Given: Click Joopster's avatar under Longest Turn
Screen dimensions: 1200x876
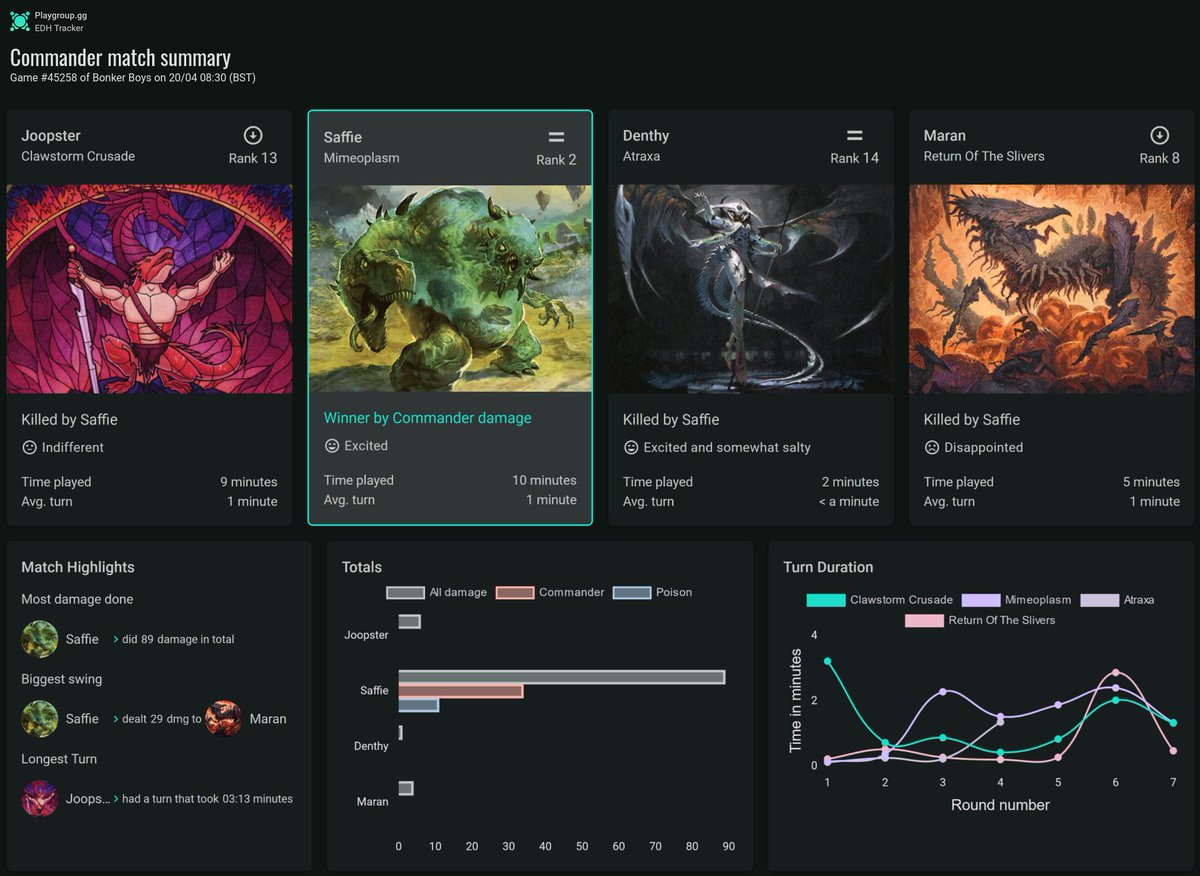Looking at the screenshot, I should coord(40,799).
